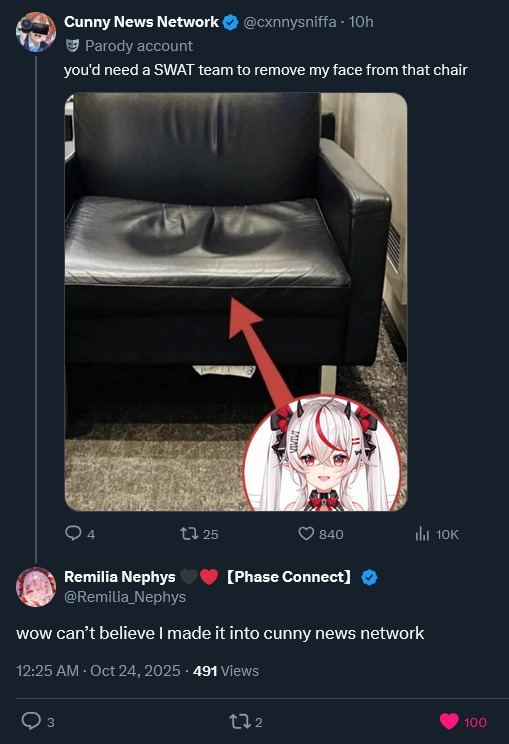
Task: Reply to Remilia's tweet with 3 replies
Action: tap(31, 721)
